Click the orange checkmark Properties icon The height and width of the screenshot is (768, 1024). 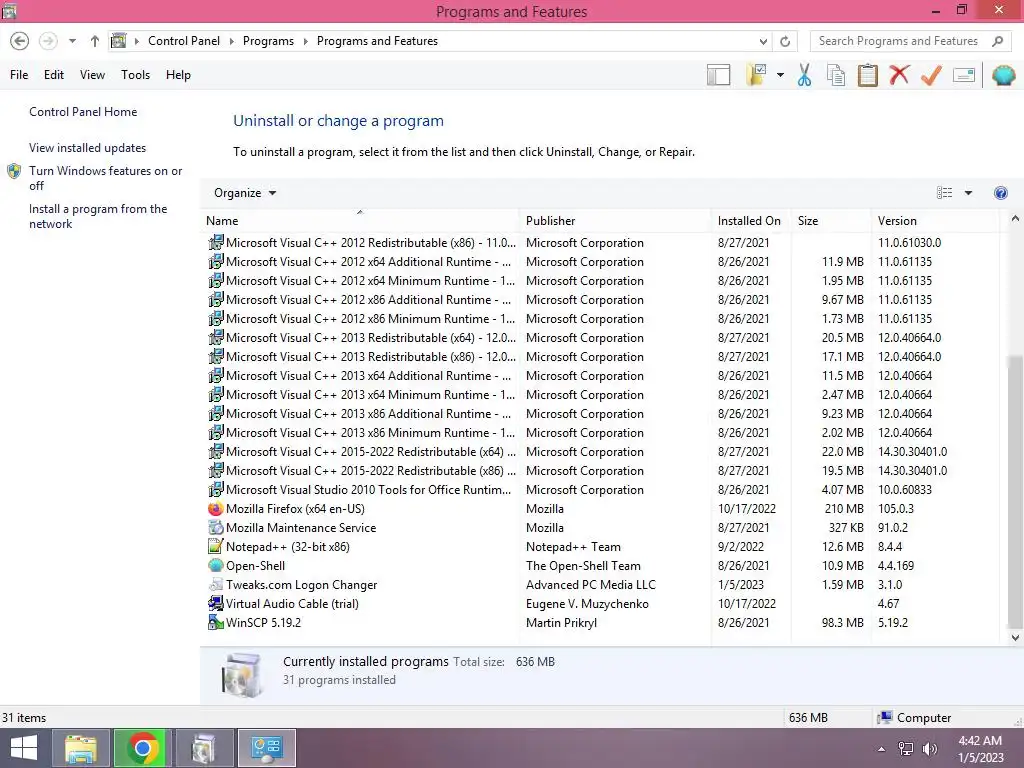point(931,75)
